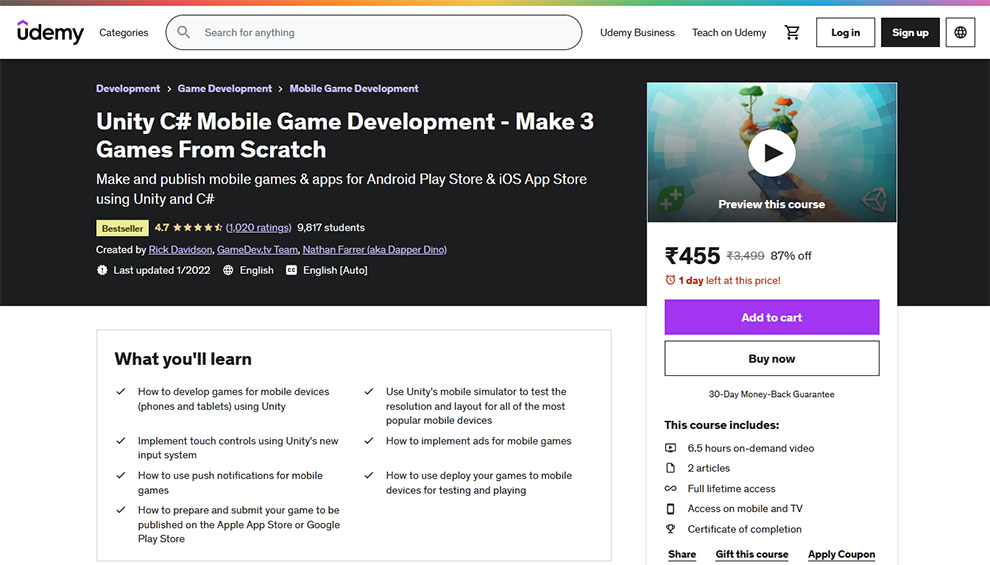Screen dimensions: 990x565
Task: Click the Buy now button
Action: tap(771, 358)
